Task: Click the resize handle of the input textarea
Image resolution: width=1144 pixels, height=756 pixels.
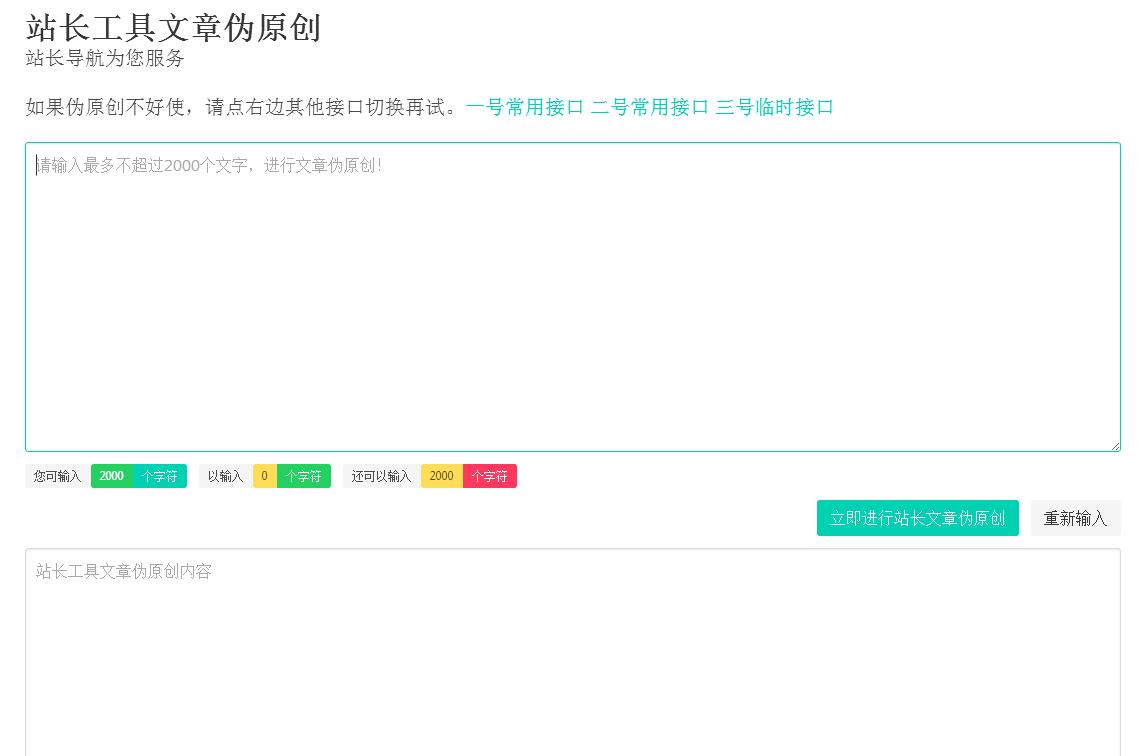Action: click(x=1115, y=446)
